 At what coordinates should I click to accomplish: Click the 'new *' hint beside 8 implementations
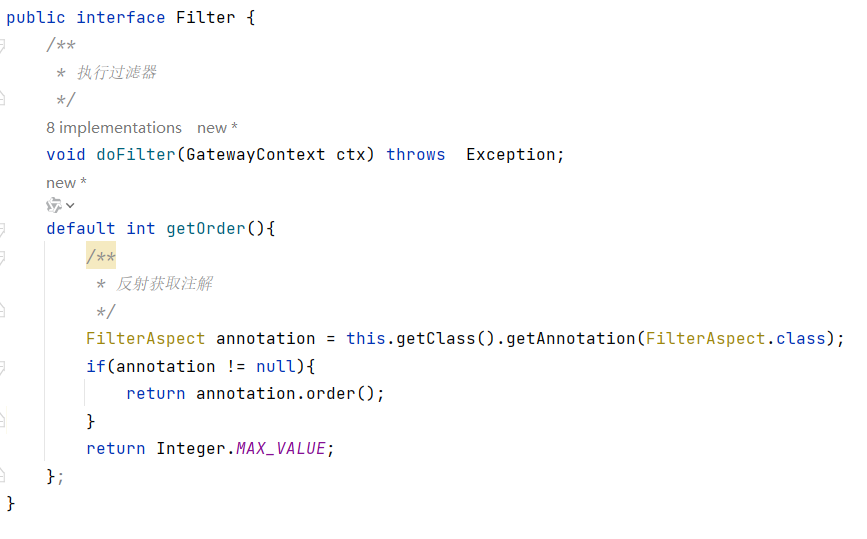click(217, 128)
